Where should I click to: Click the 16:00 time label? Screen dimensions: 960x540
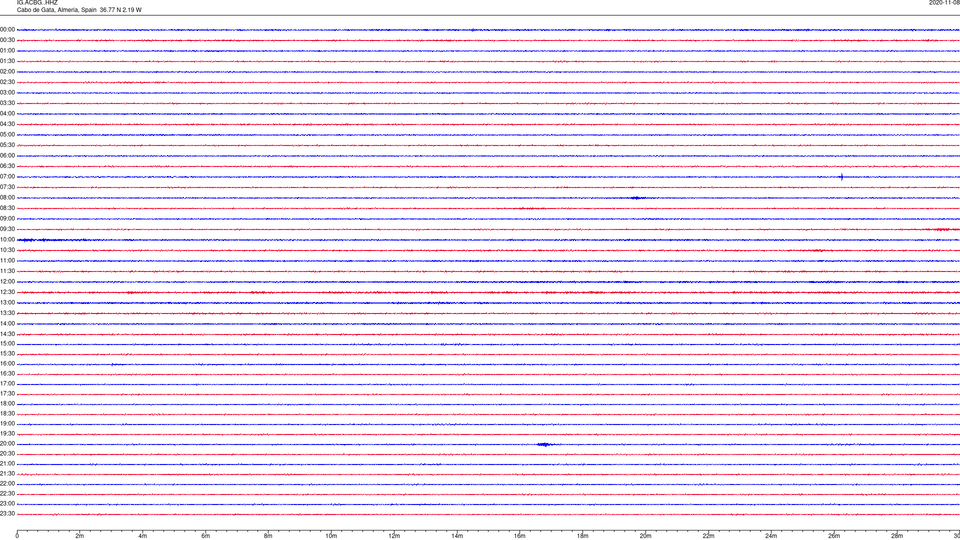tap(7, 364)
